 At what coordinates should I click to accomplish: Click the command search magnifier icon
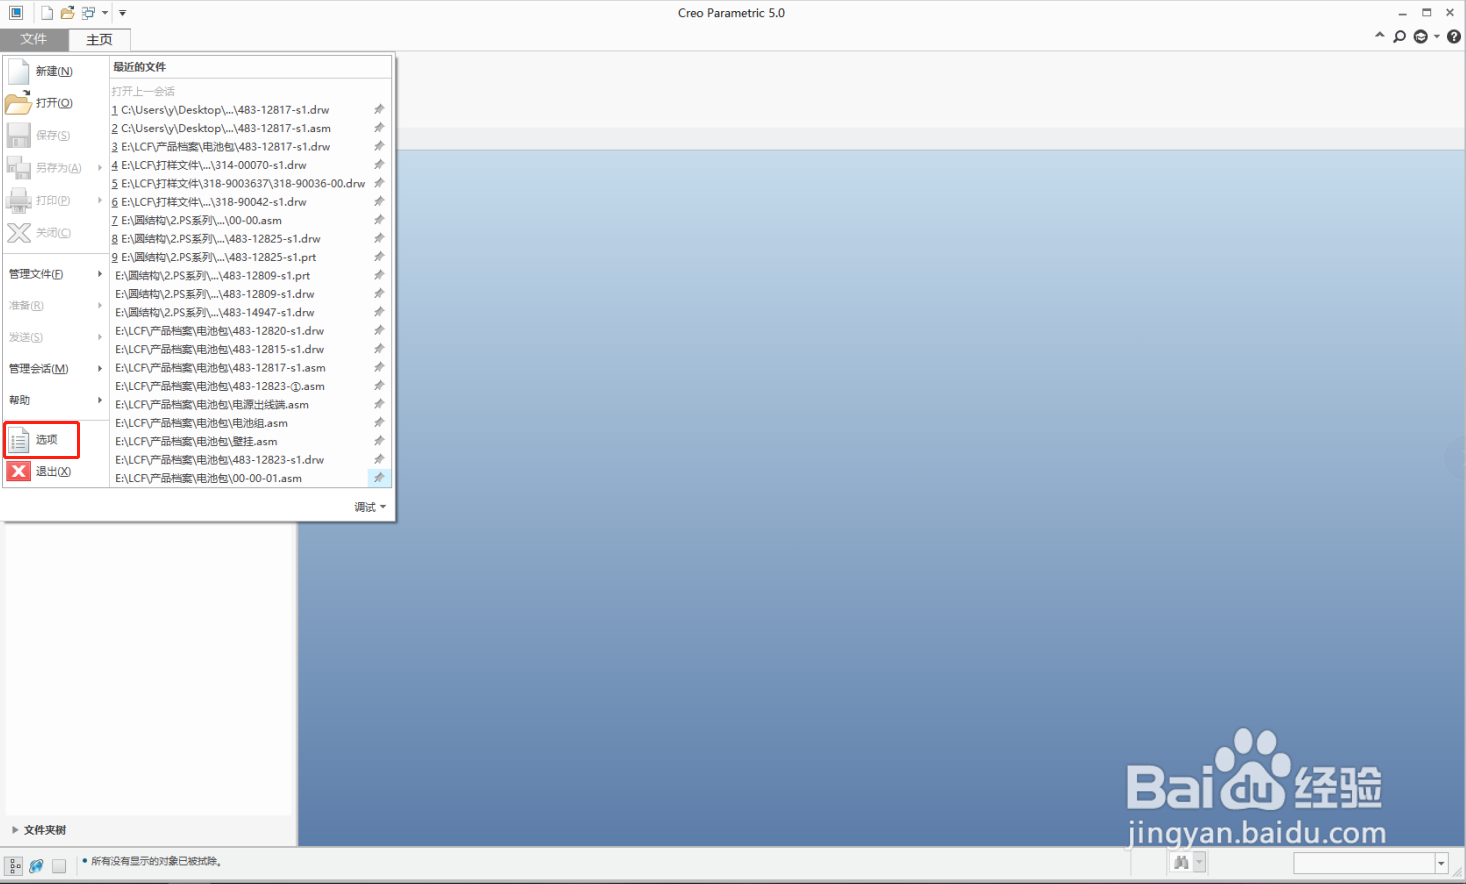pyautogui.click(x=1399, y=37)
